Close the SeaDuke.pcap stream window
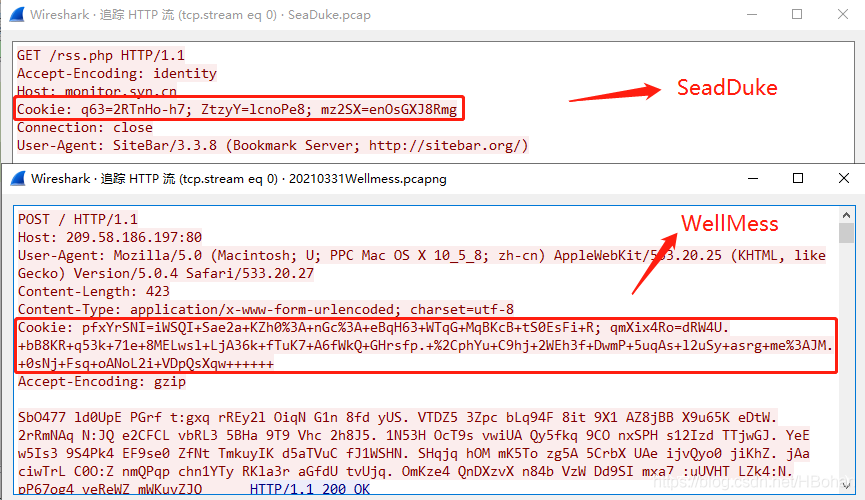This screenshot has height=500, width=865. [843, 14]
